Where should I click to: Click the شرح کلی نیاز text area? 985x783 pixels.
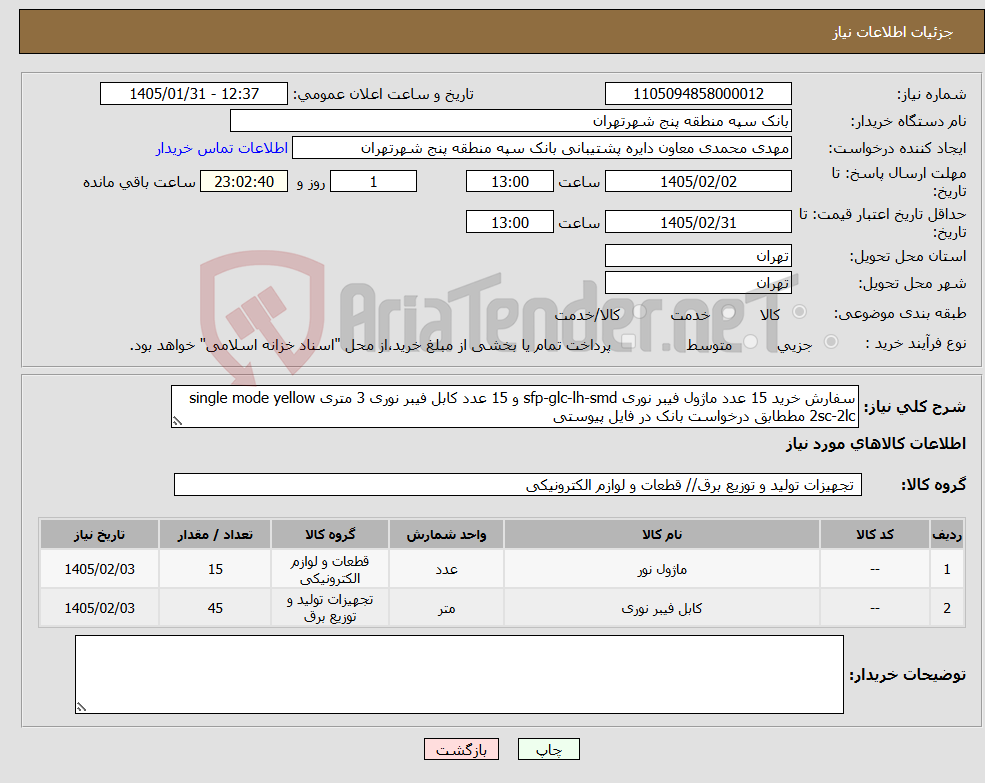(x=514, y=407)
